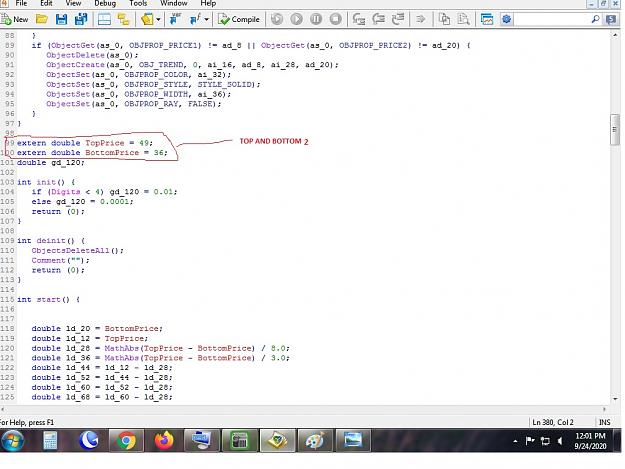Save the current file with the floppy icon
Viewport: 625px width, 469px height.
point(61,19)
